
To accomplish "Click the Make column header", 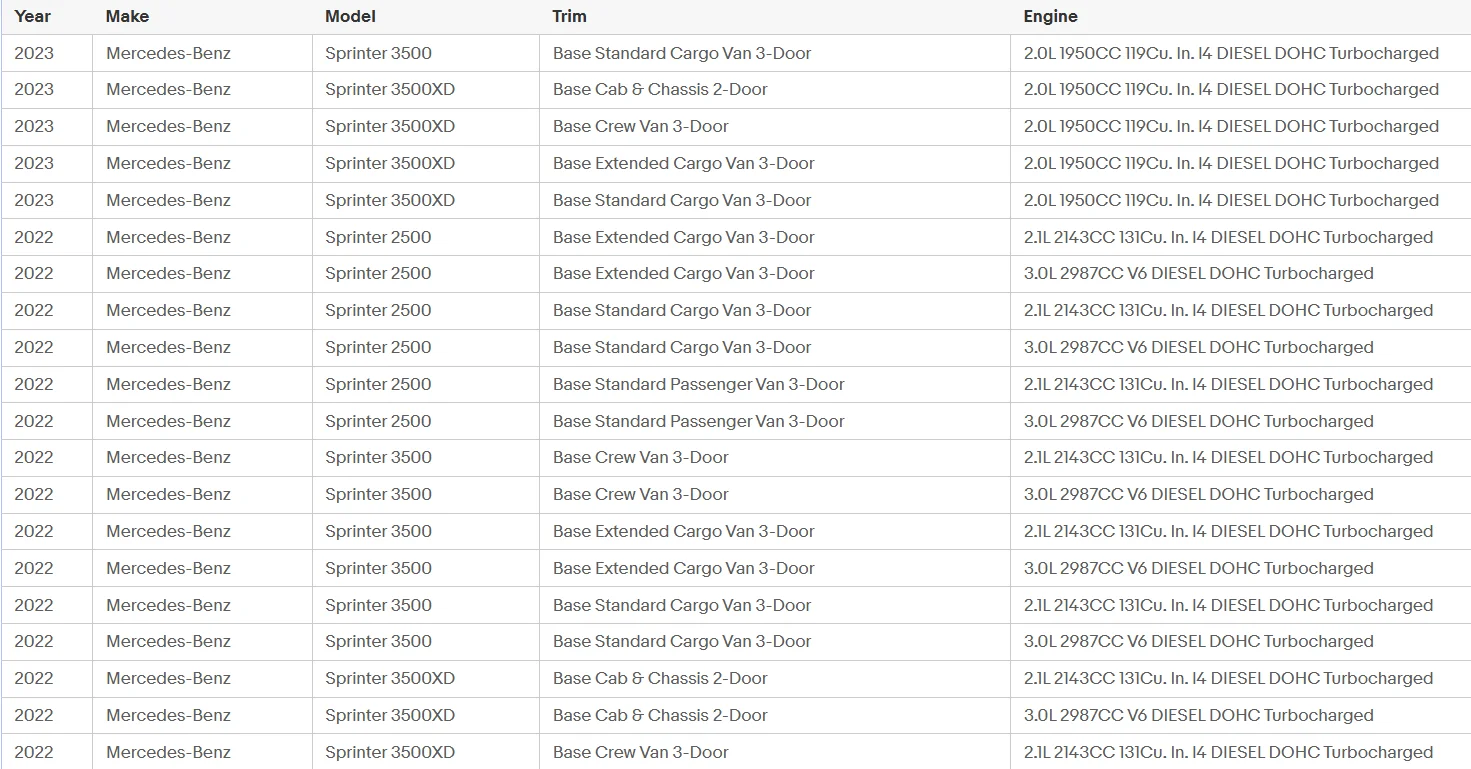I will [x=127, y=16].
